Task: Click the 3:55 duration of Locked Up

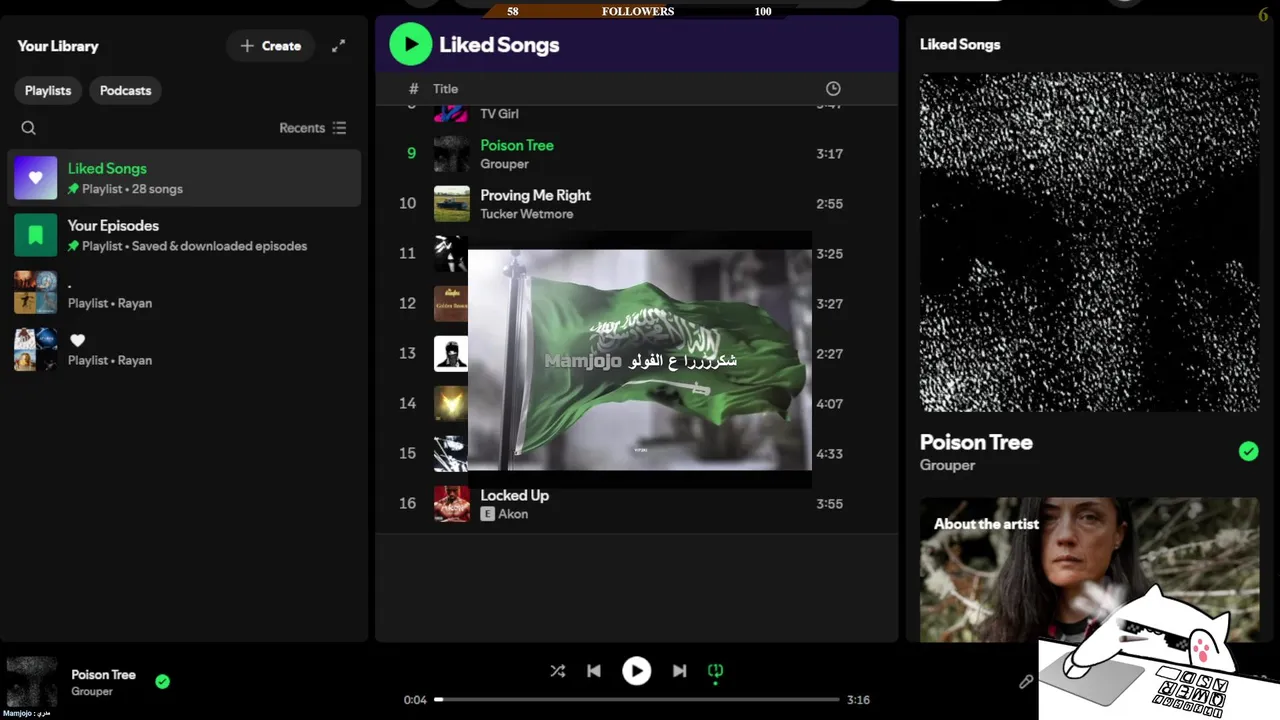Action: click(829, 504)
